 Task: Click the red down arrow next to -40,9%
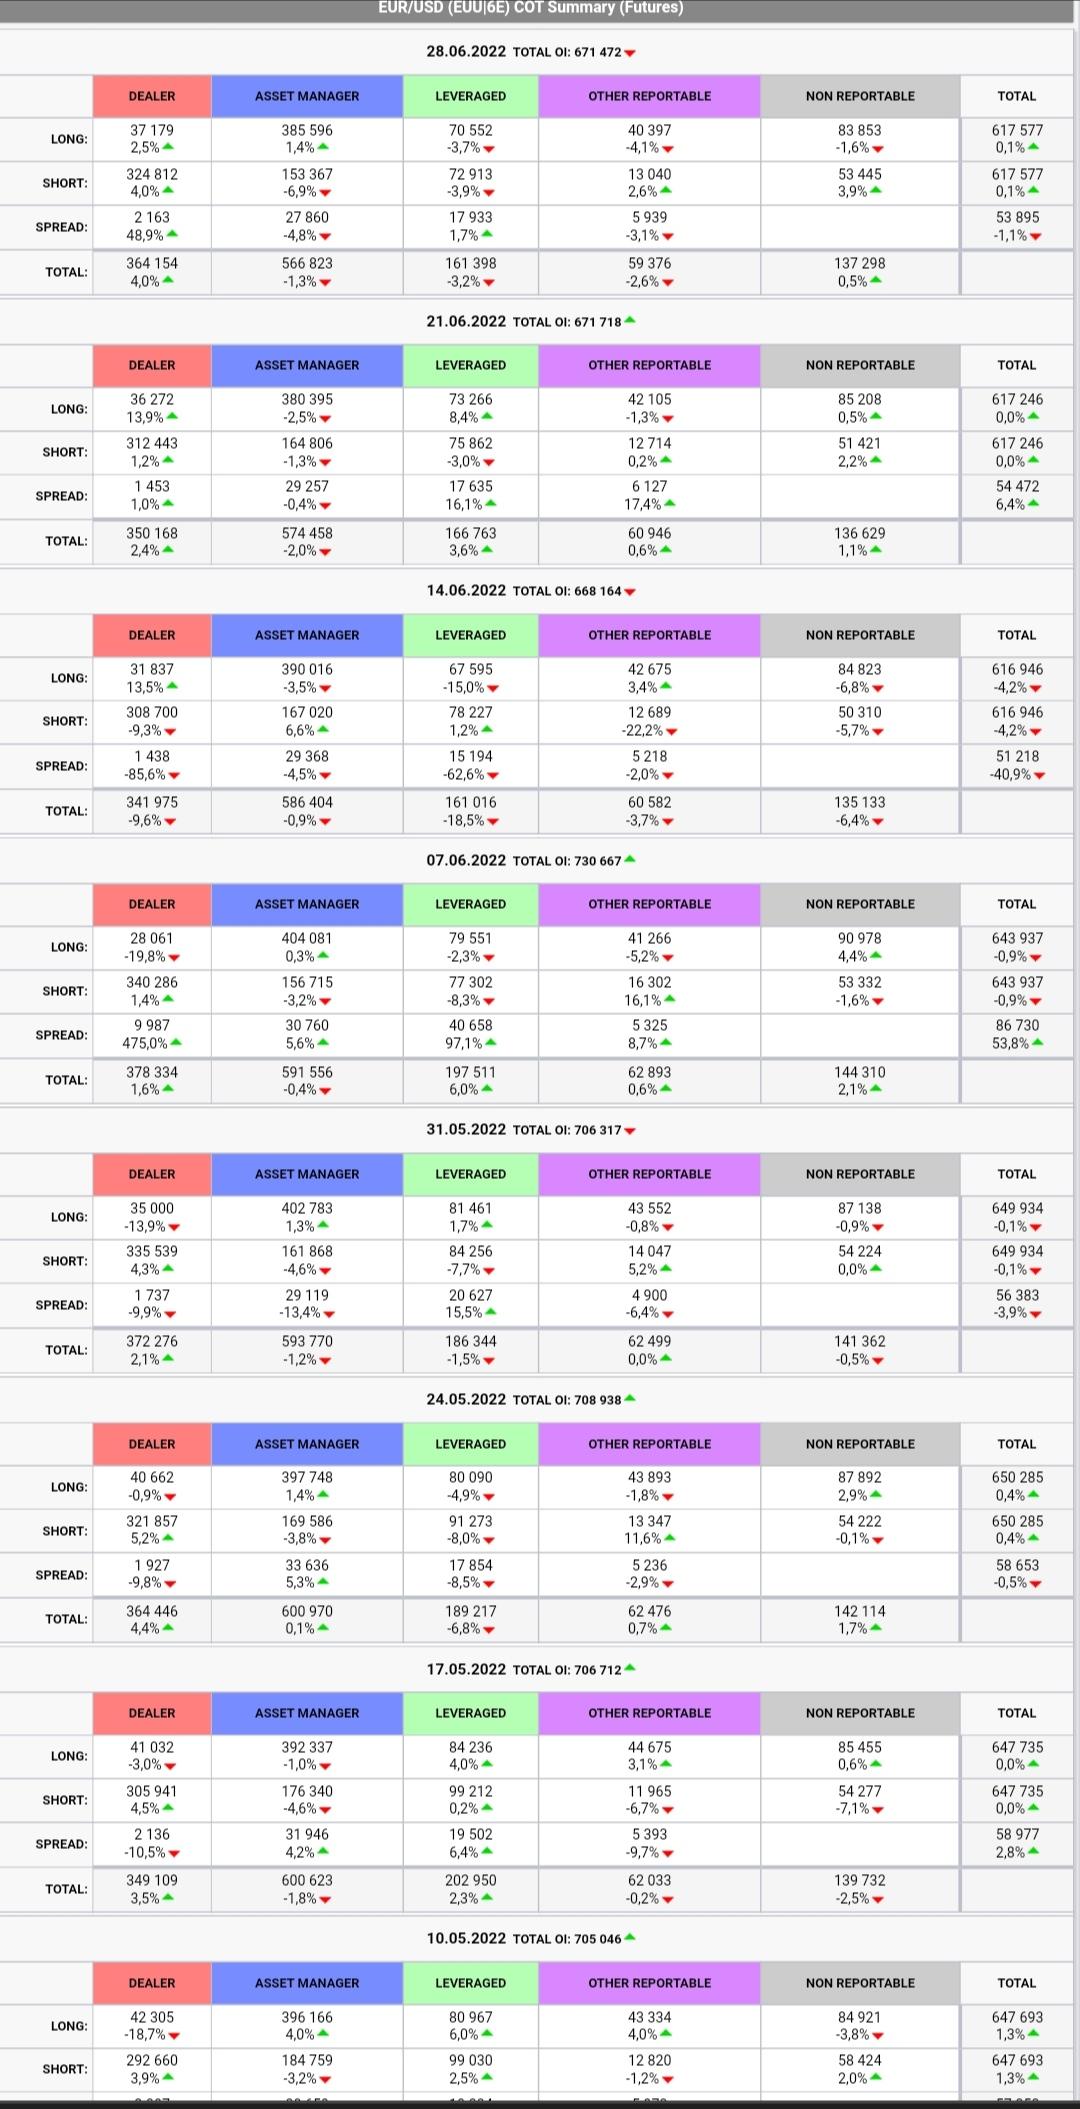pos(1039,775)
